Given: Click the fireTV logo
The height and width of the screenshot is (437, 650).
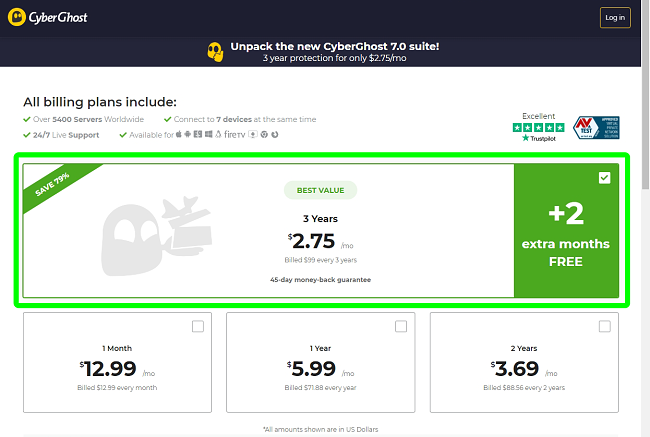Looking at the screenshot, I should (x=235, y=134).
